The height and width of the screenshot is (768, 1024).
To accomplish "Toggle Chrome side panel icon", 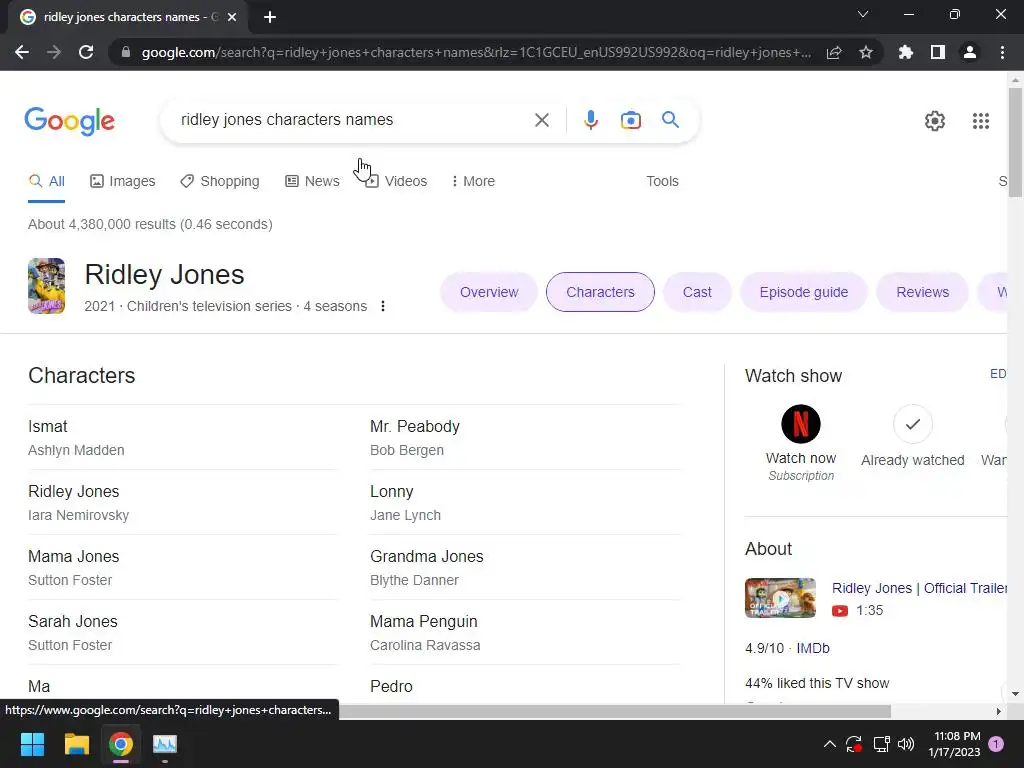I will pyautogui.click(x=938, y=52).
